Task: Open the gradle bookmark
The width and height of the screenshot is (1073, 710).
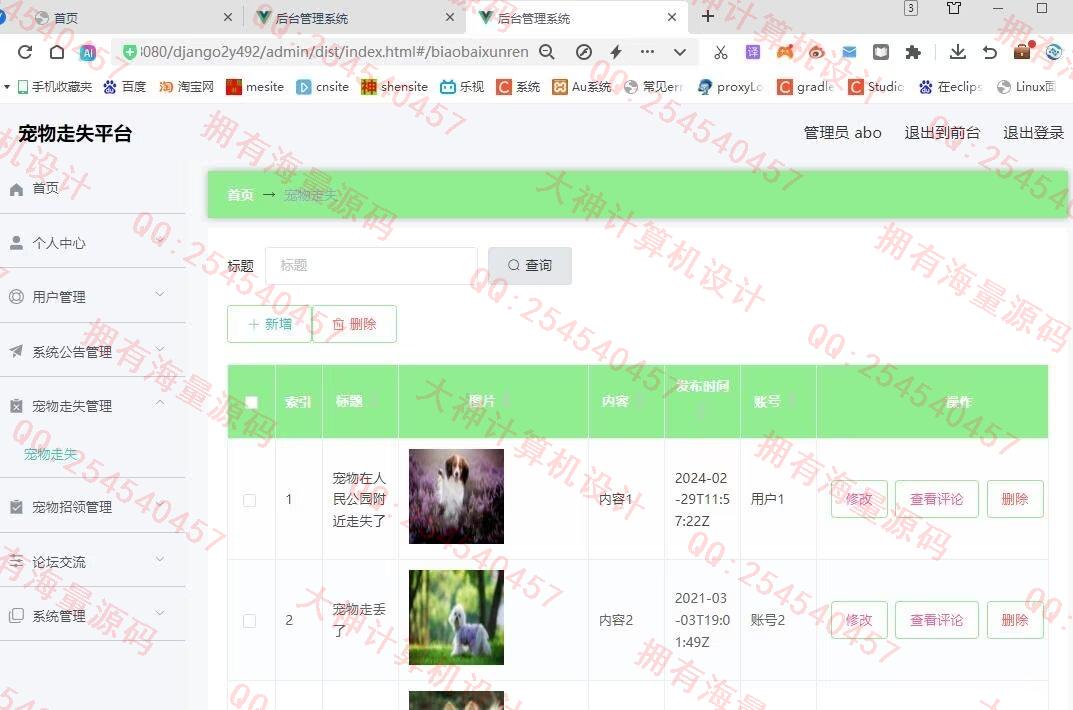Action: tap(805, 87)
